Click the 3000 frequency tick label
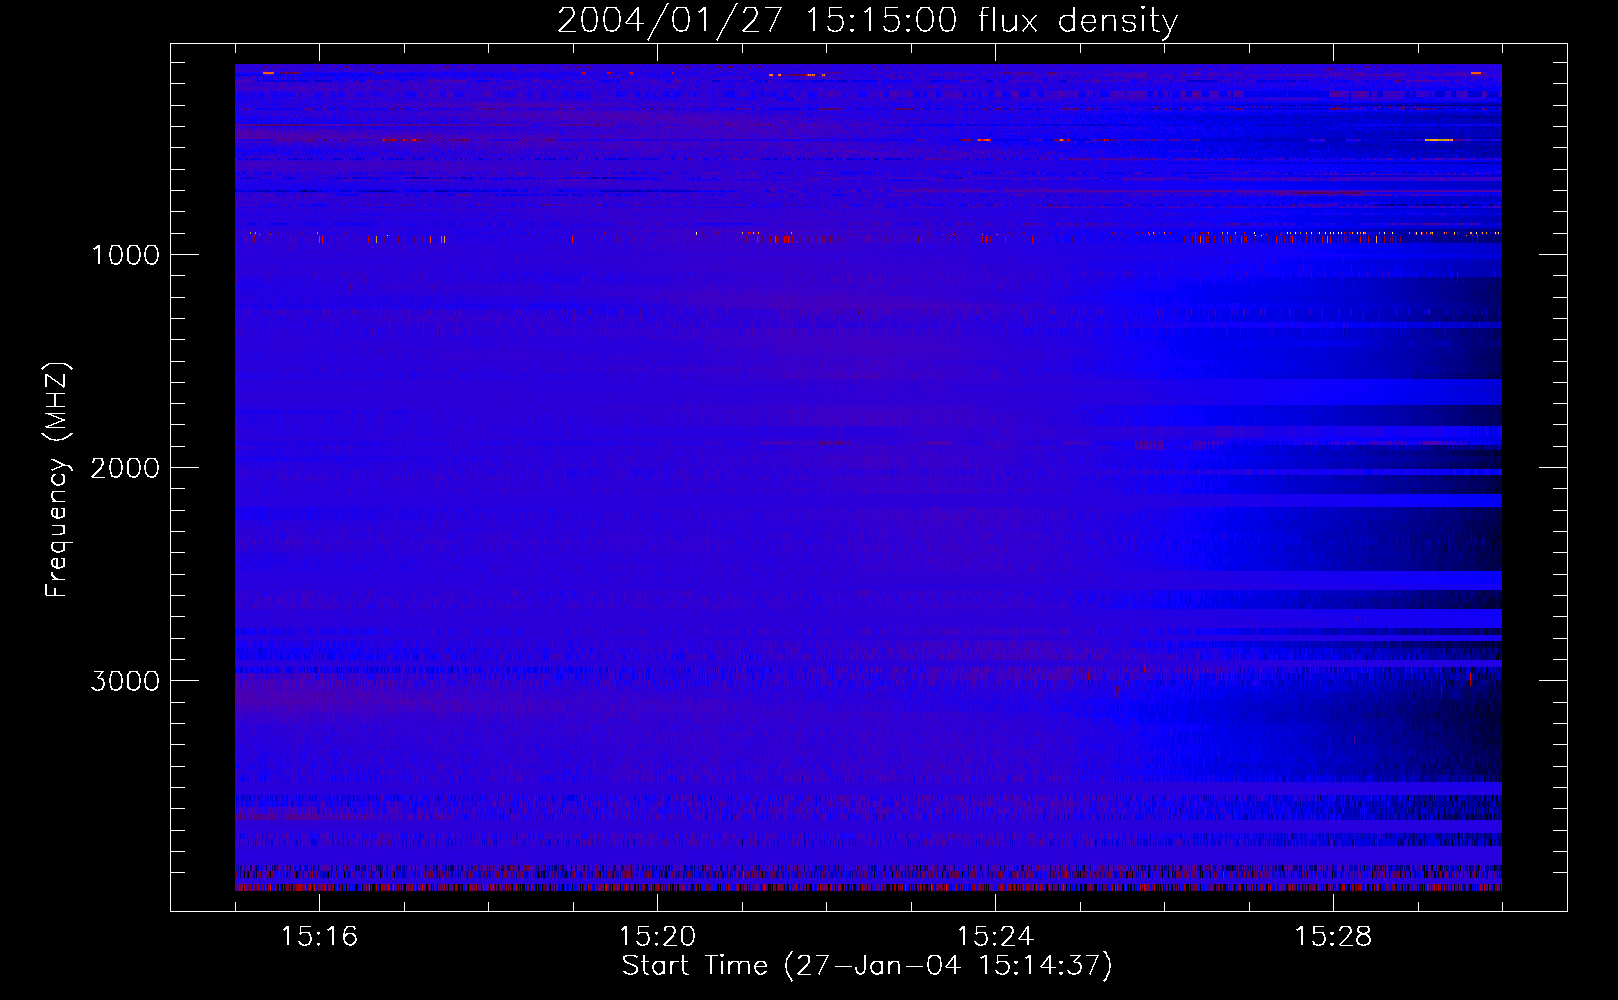Viewport: 1618px width, 1000px height. 125,681
